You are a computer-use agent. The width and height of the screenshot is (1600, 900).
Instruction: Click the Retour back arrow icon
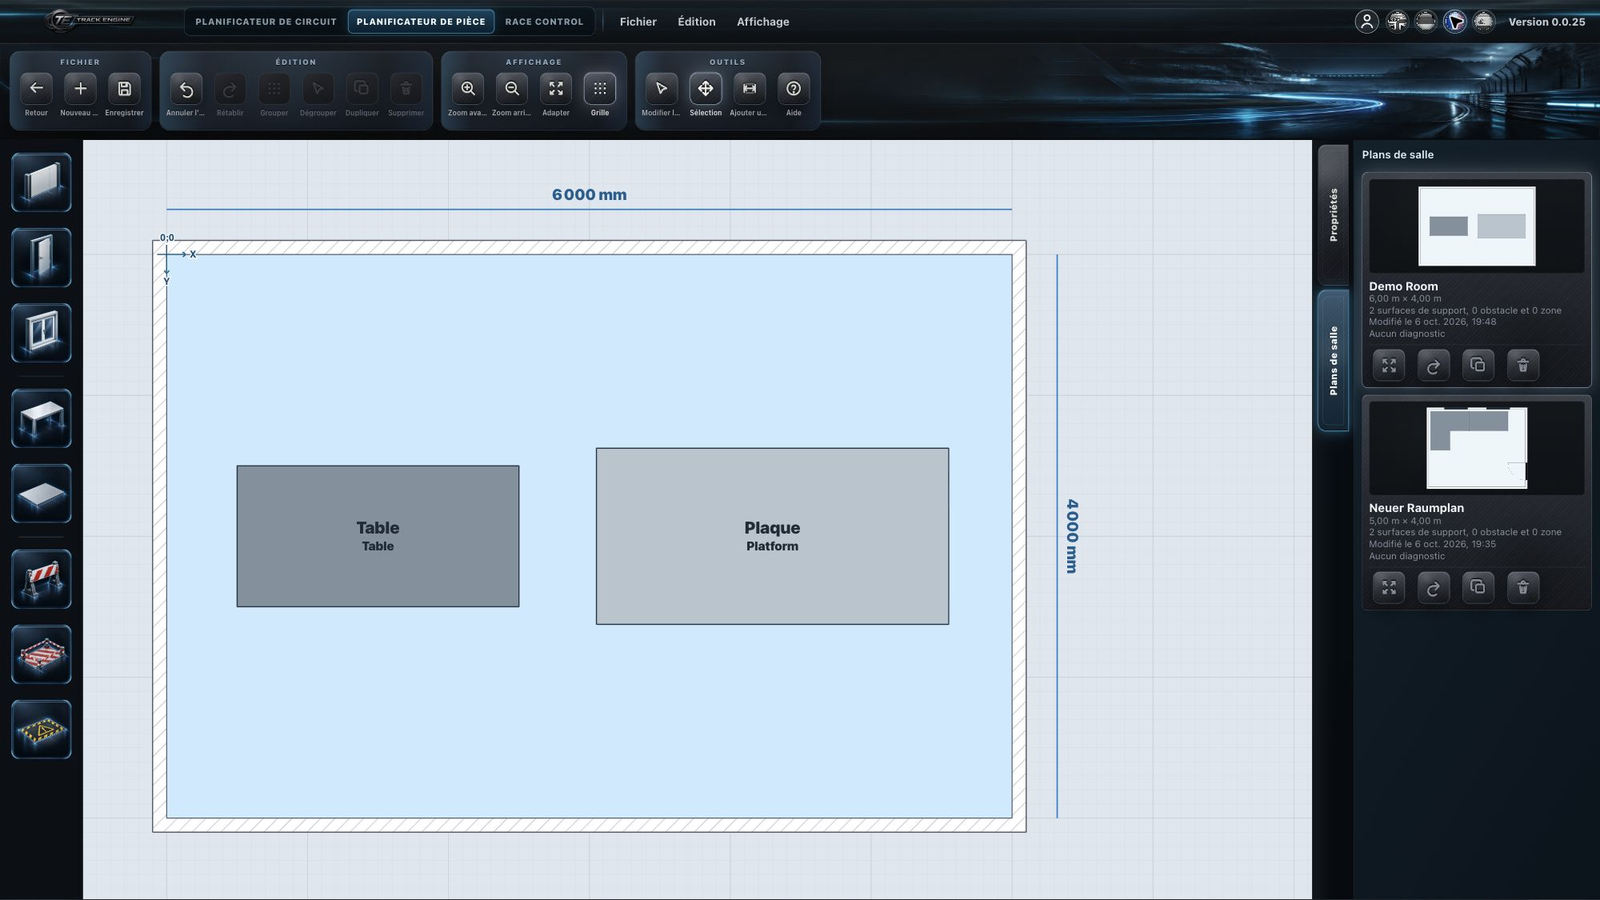(36, 89)
